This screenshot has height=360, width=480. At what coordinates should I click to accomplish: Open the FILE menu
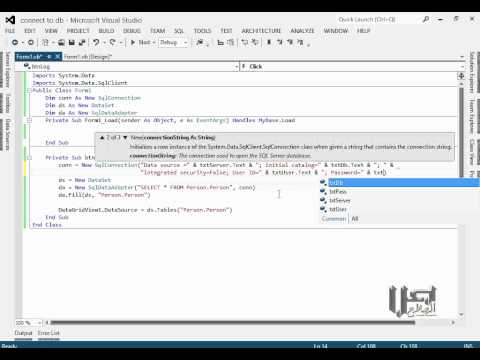coord(10,31)
